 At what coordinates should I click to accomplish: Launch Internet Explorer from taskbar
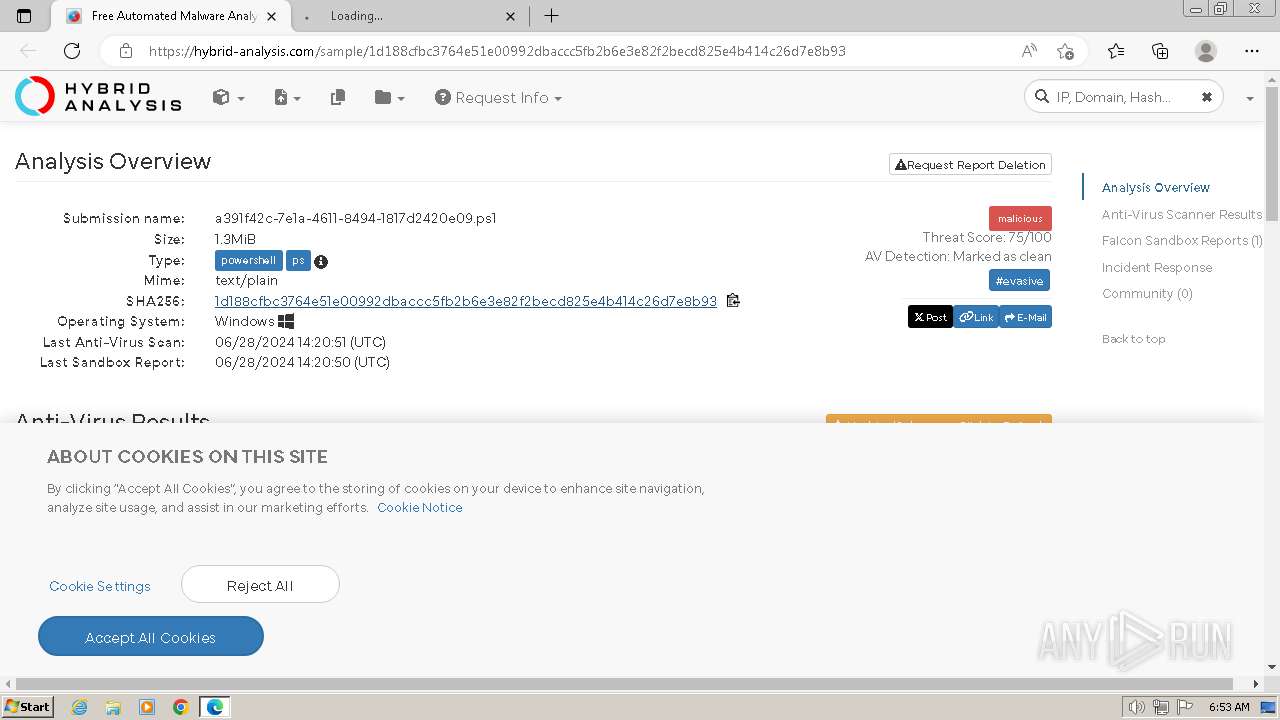click(x=80, y=707)
